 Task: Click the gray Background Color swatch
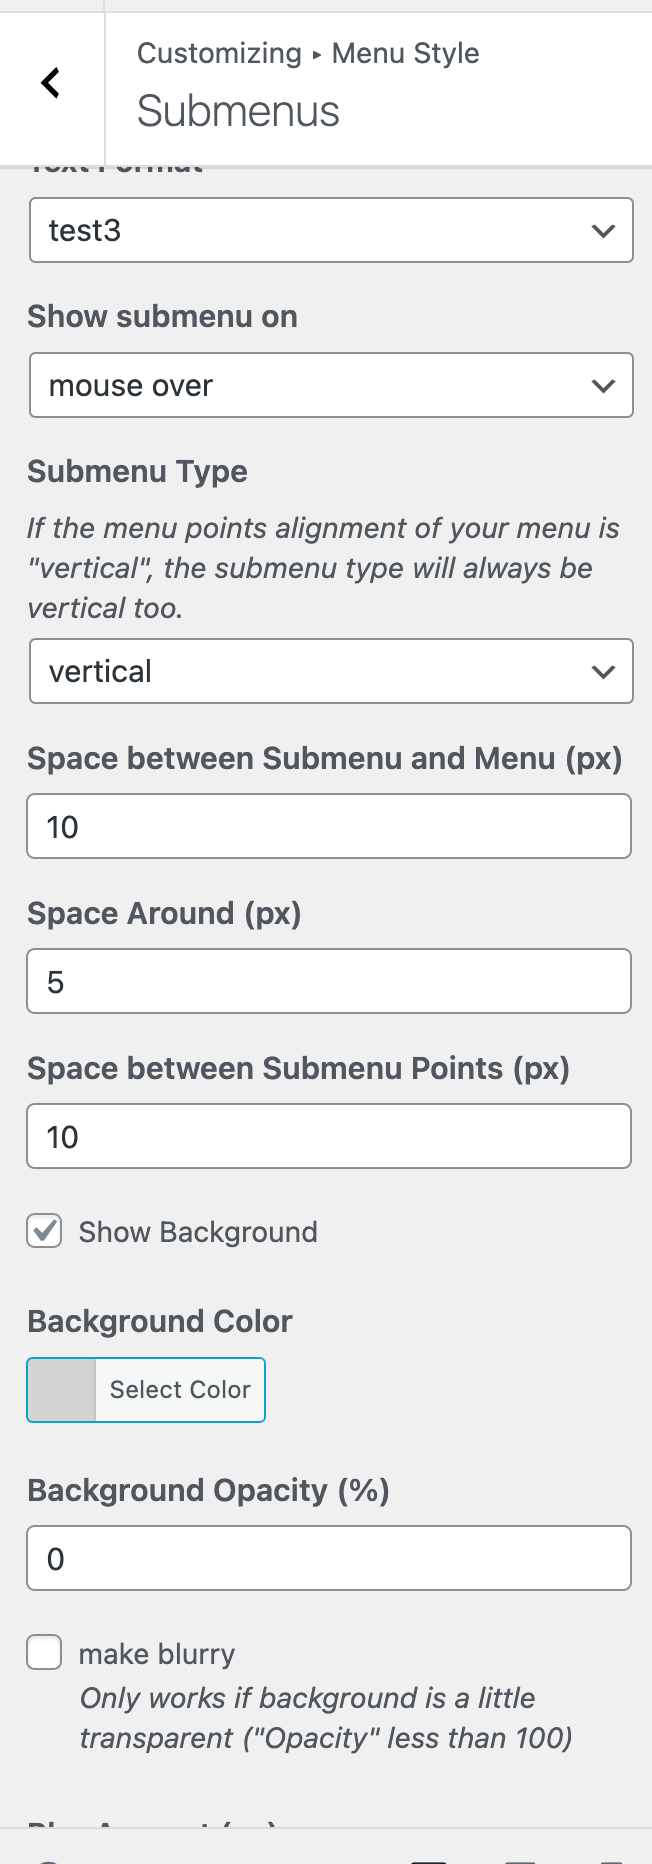point(62,1390)
